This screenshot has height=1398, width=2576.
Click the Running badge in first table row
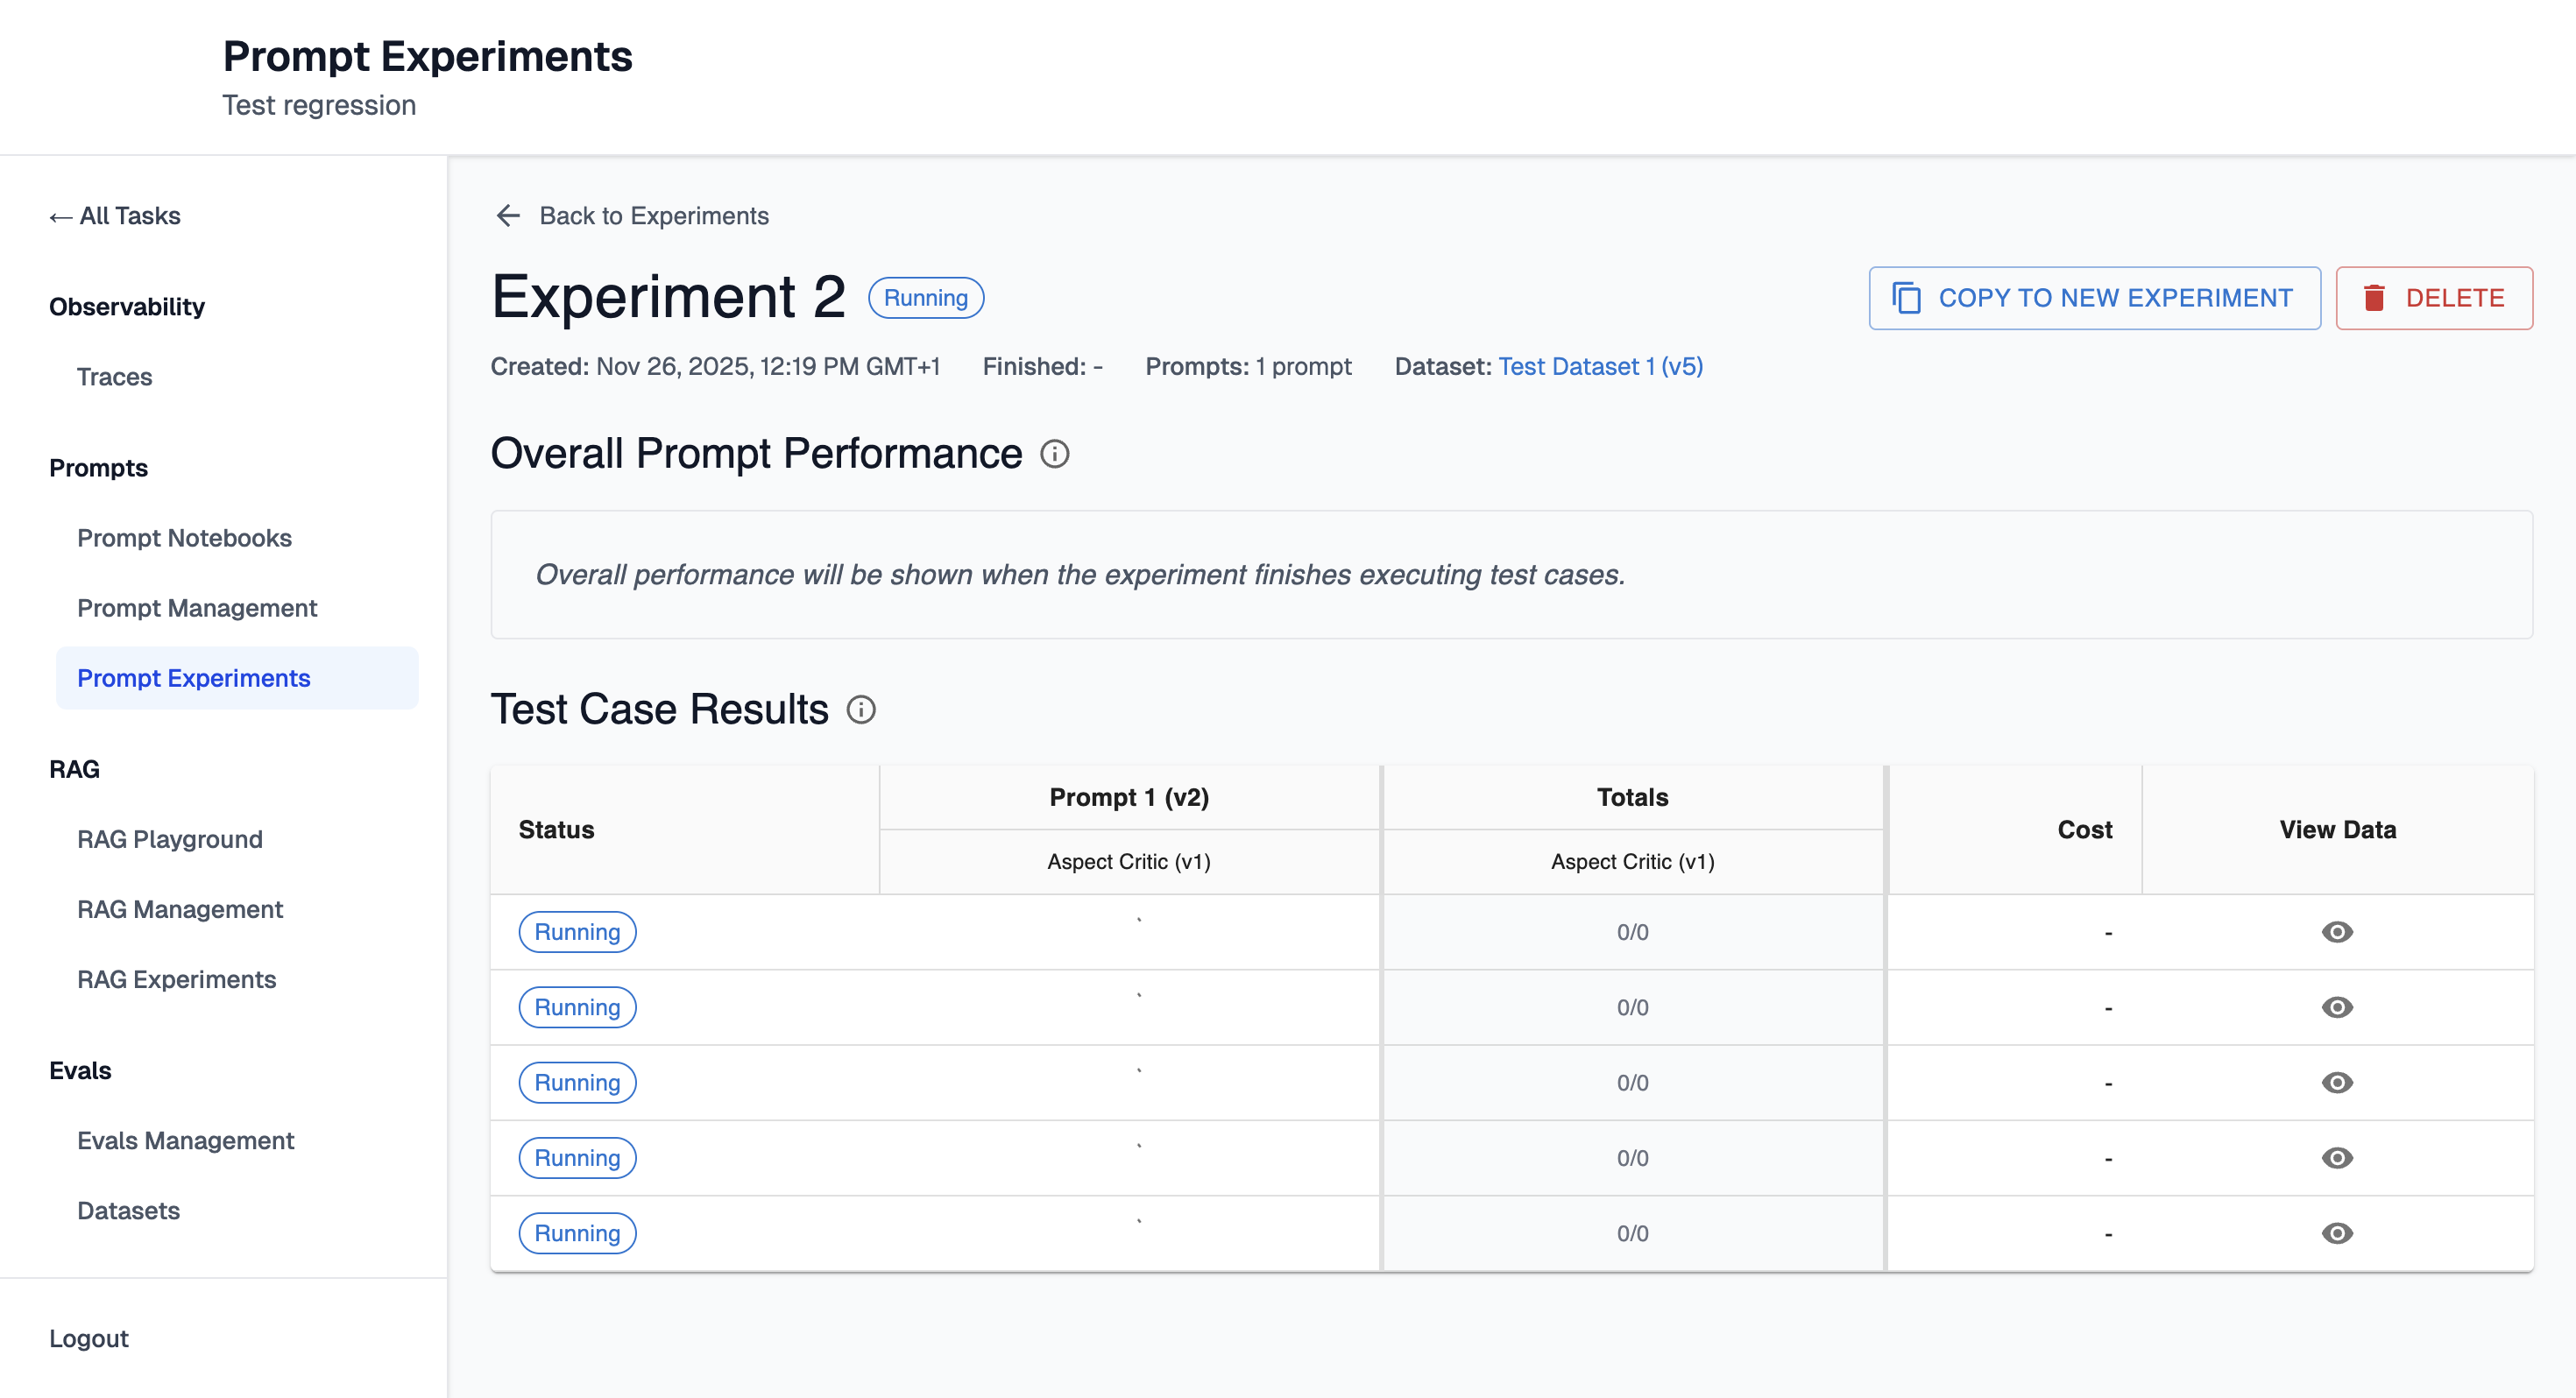577,932
